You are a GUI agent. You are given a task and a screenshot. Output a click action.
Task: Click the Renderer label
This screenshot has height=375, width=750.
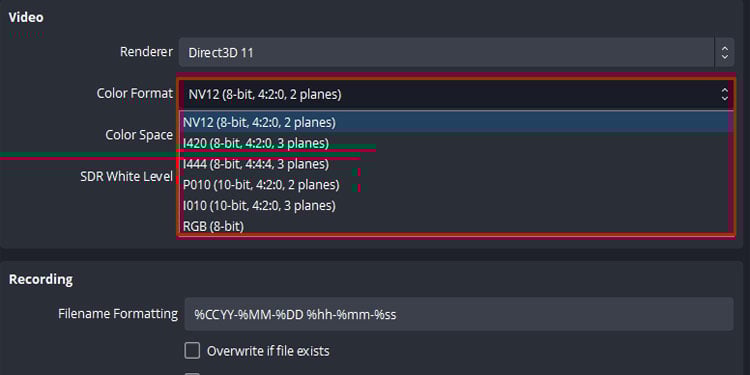146,52
